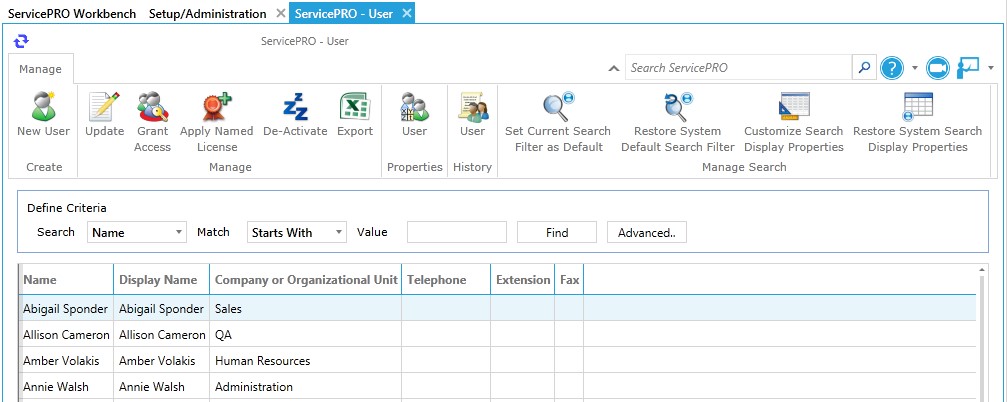Sort by the Name column header
This screenshot has height=402, width=1007.
66,280
